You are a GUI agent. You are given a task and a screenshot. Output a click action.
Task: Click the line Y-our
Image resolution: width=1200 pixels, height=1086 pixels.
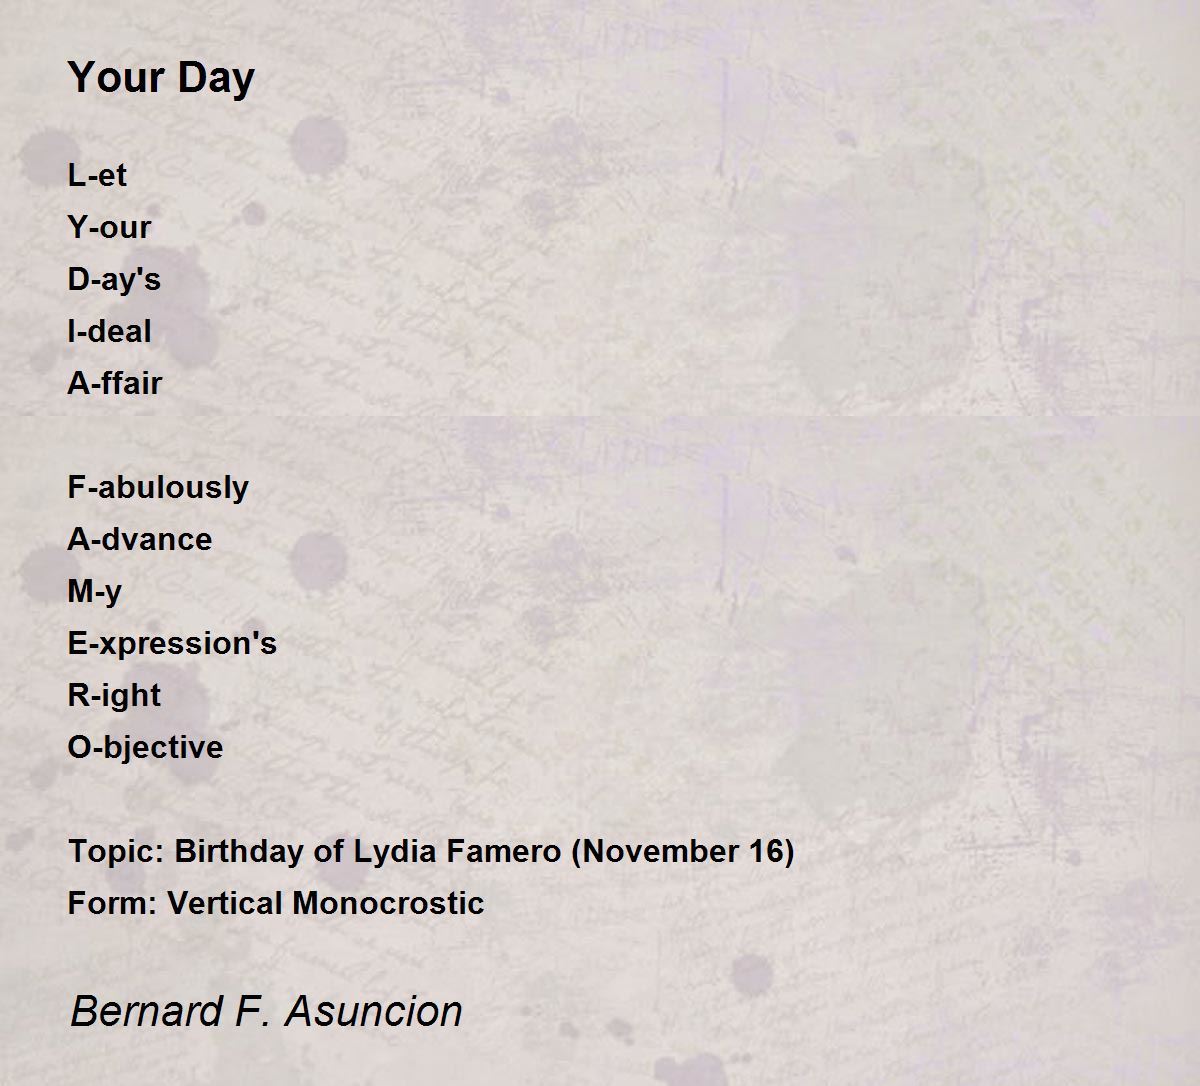(x=109, y=227)
